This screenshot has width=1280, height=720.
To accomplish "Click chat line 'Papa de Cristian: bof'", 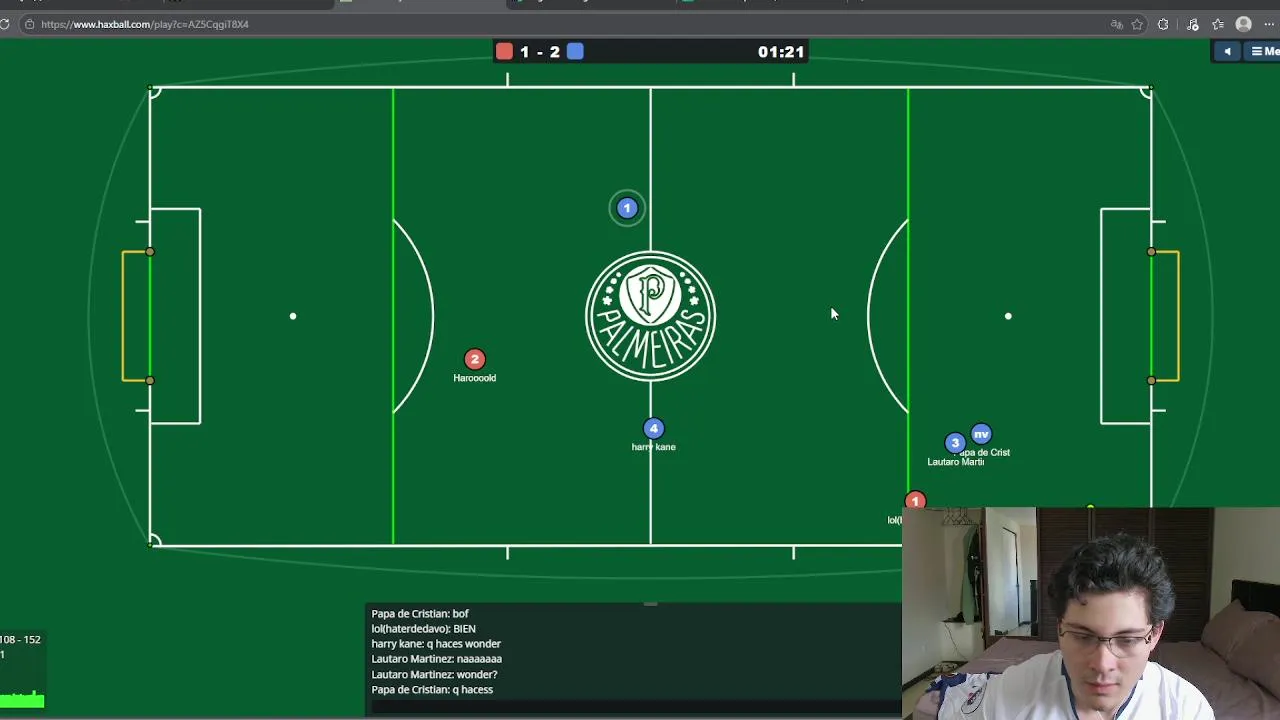I will coord(420,614).
